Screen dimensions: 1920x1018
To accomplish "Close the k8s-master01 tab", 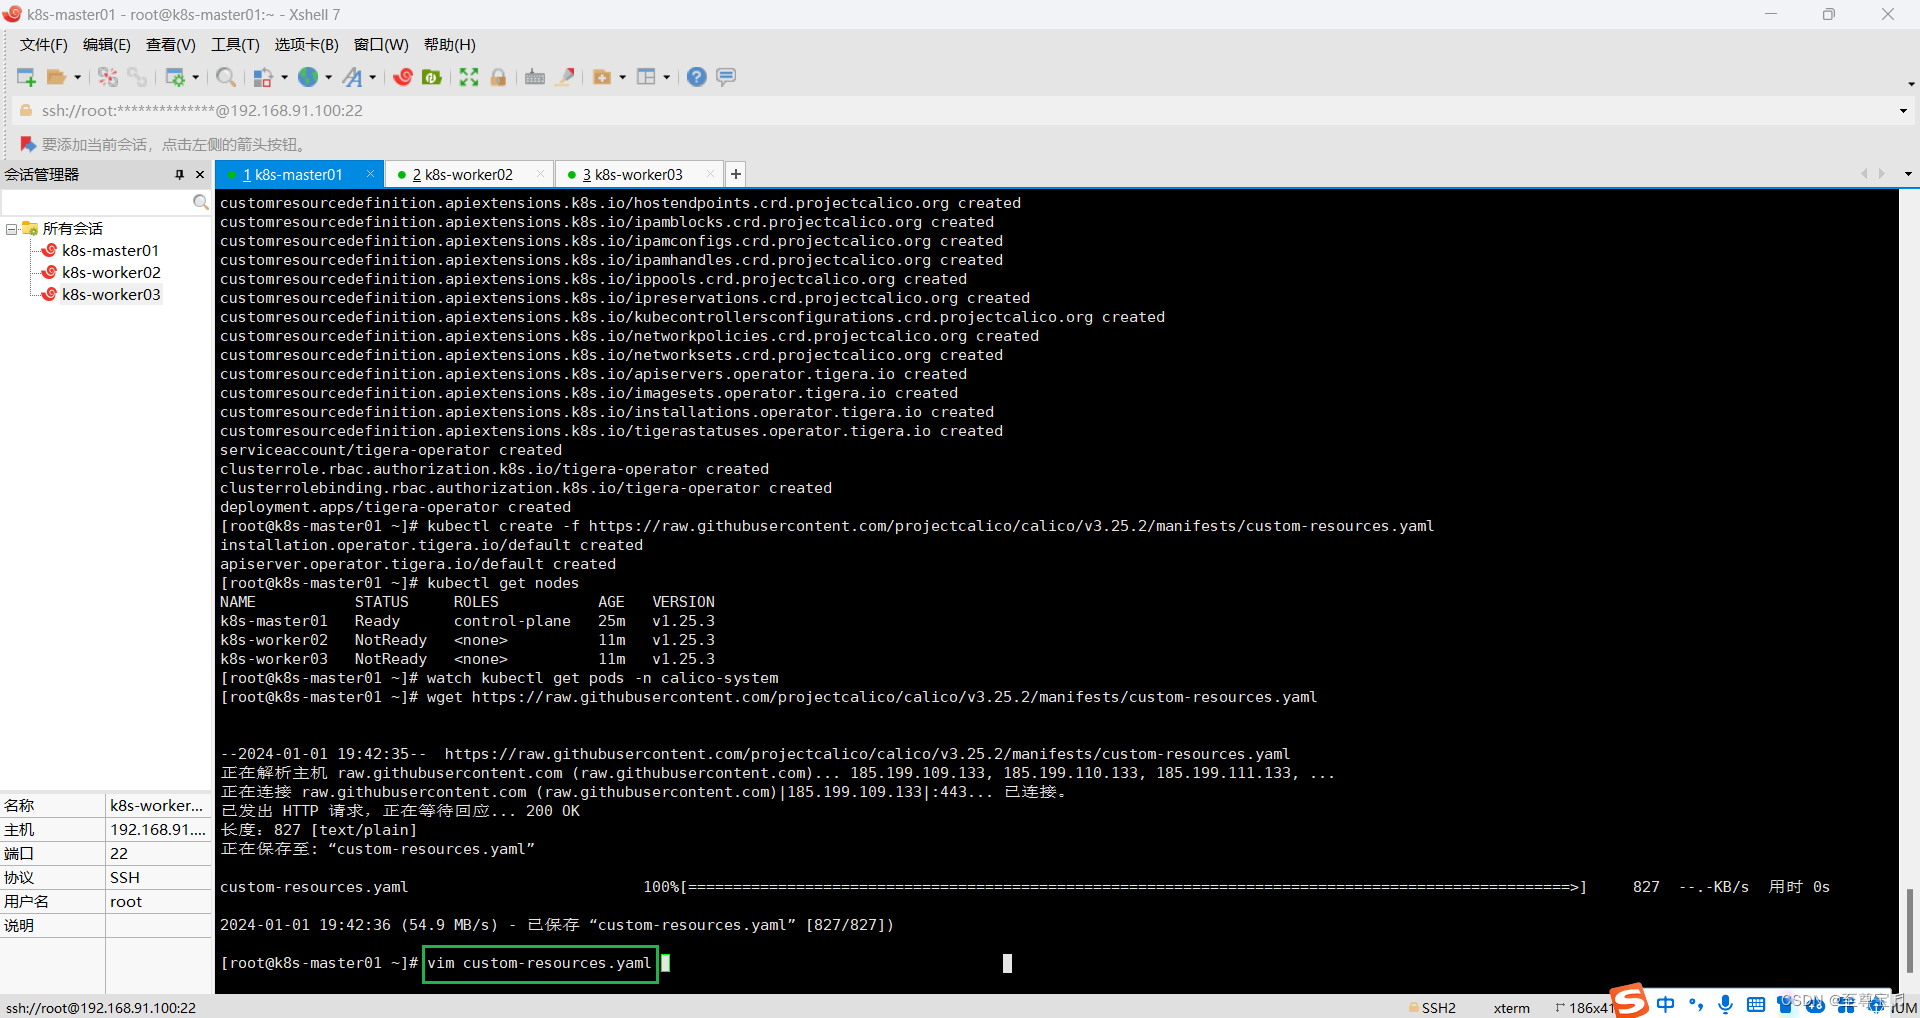I will (370, 174).
